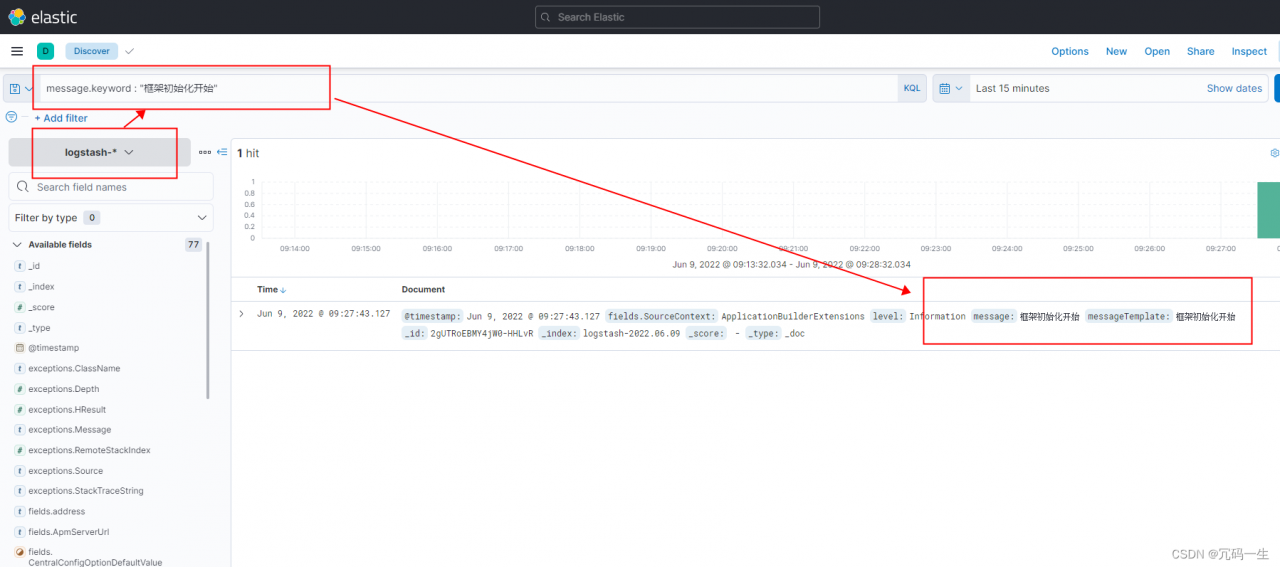Image resolution: width=1280 pixels, height=567 pixels.
Task: Select the exceptions.HResult field
Action: [67, 410]
